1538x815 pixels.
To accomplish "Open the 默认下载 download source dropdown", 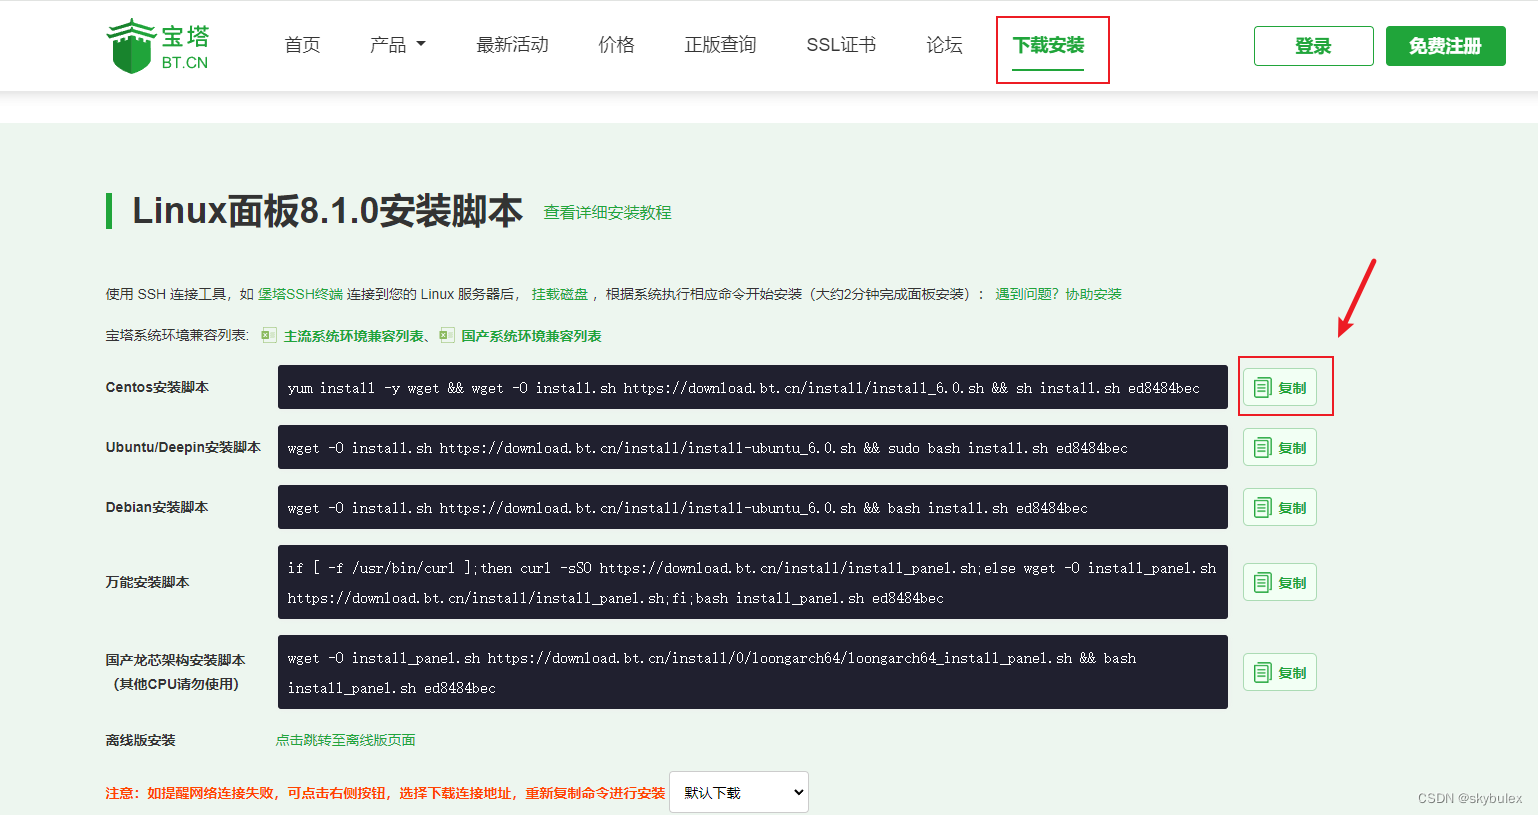I will pyautogui.click(x=739, y=792).
